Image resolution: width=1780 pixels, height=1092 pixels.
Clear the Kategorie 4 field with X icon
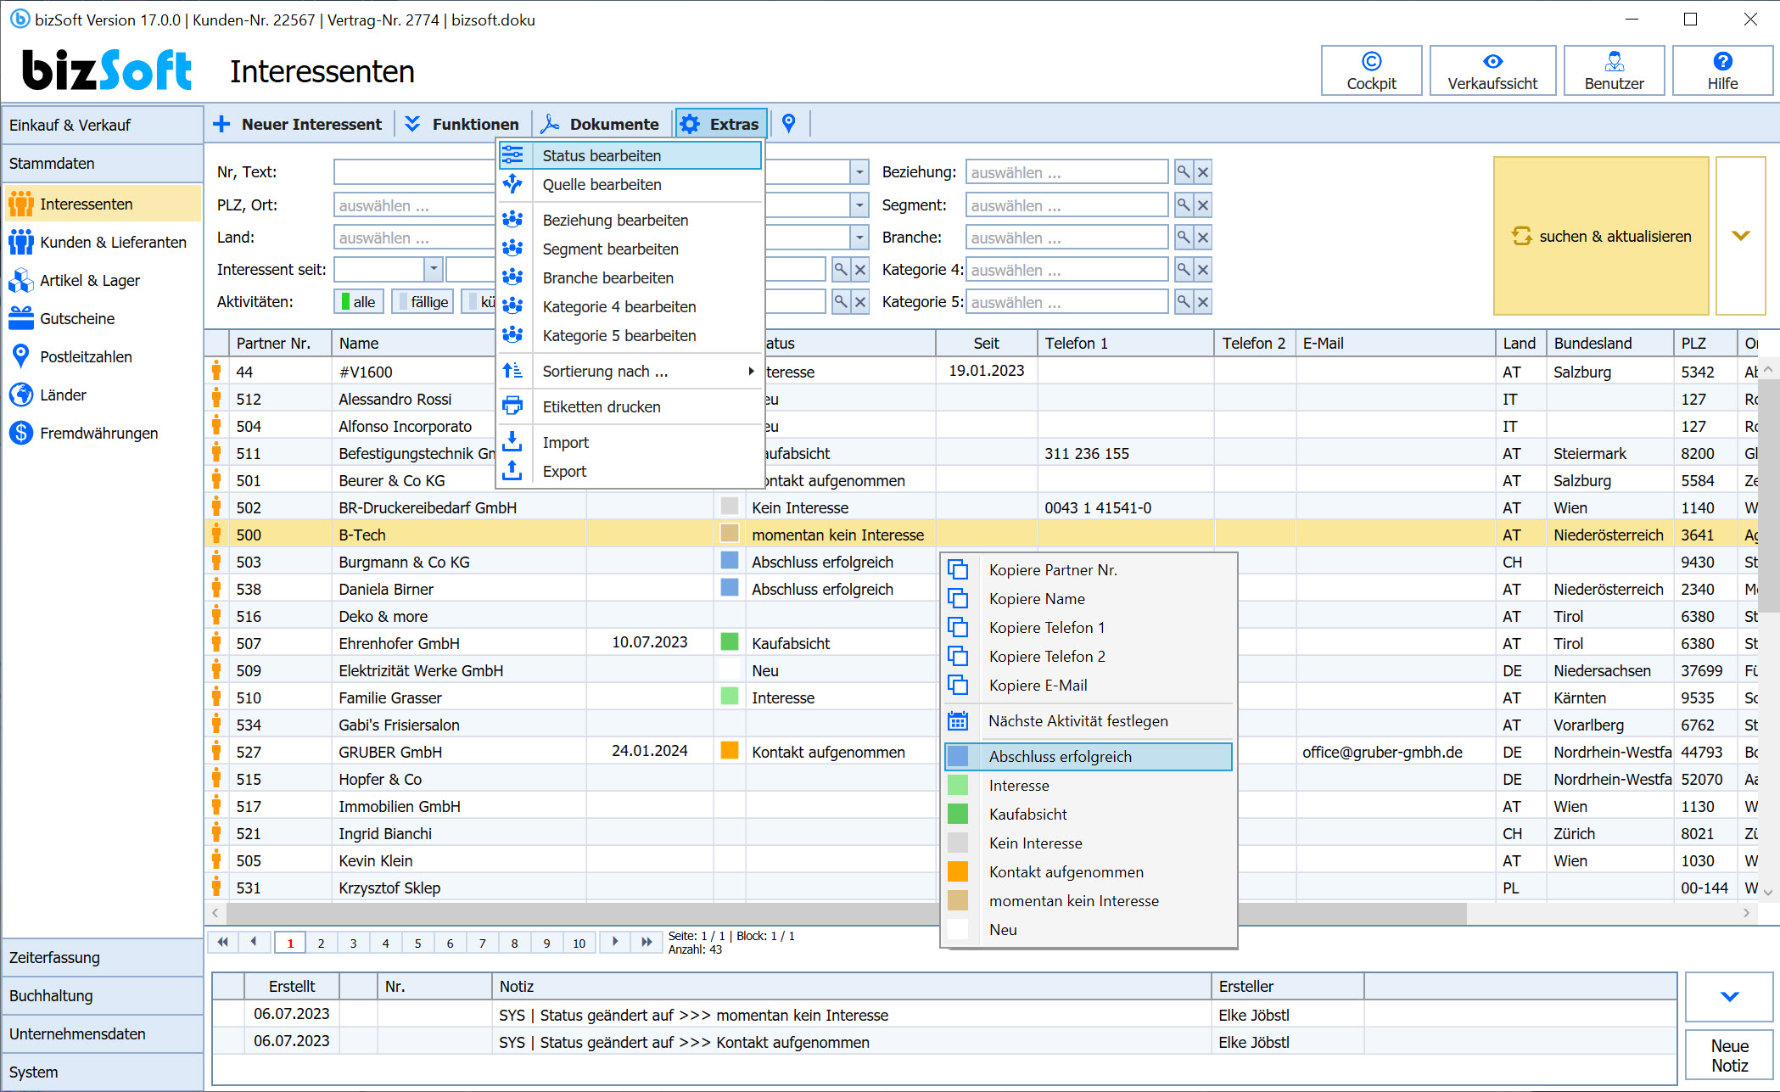pos(1203,270)
